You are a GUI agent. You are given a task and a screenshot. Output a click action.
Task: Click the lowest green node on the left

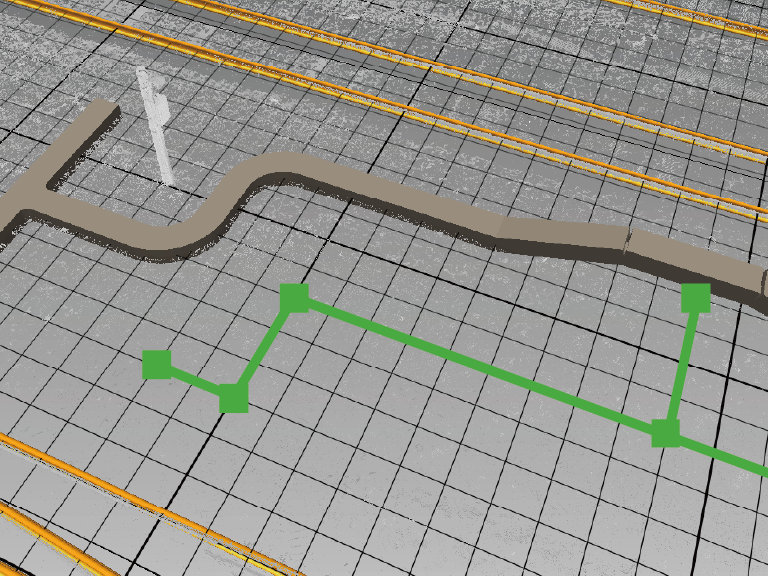233,398
